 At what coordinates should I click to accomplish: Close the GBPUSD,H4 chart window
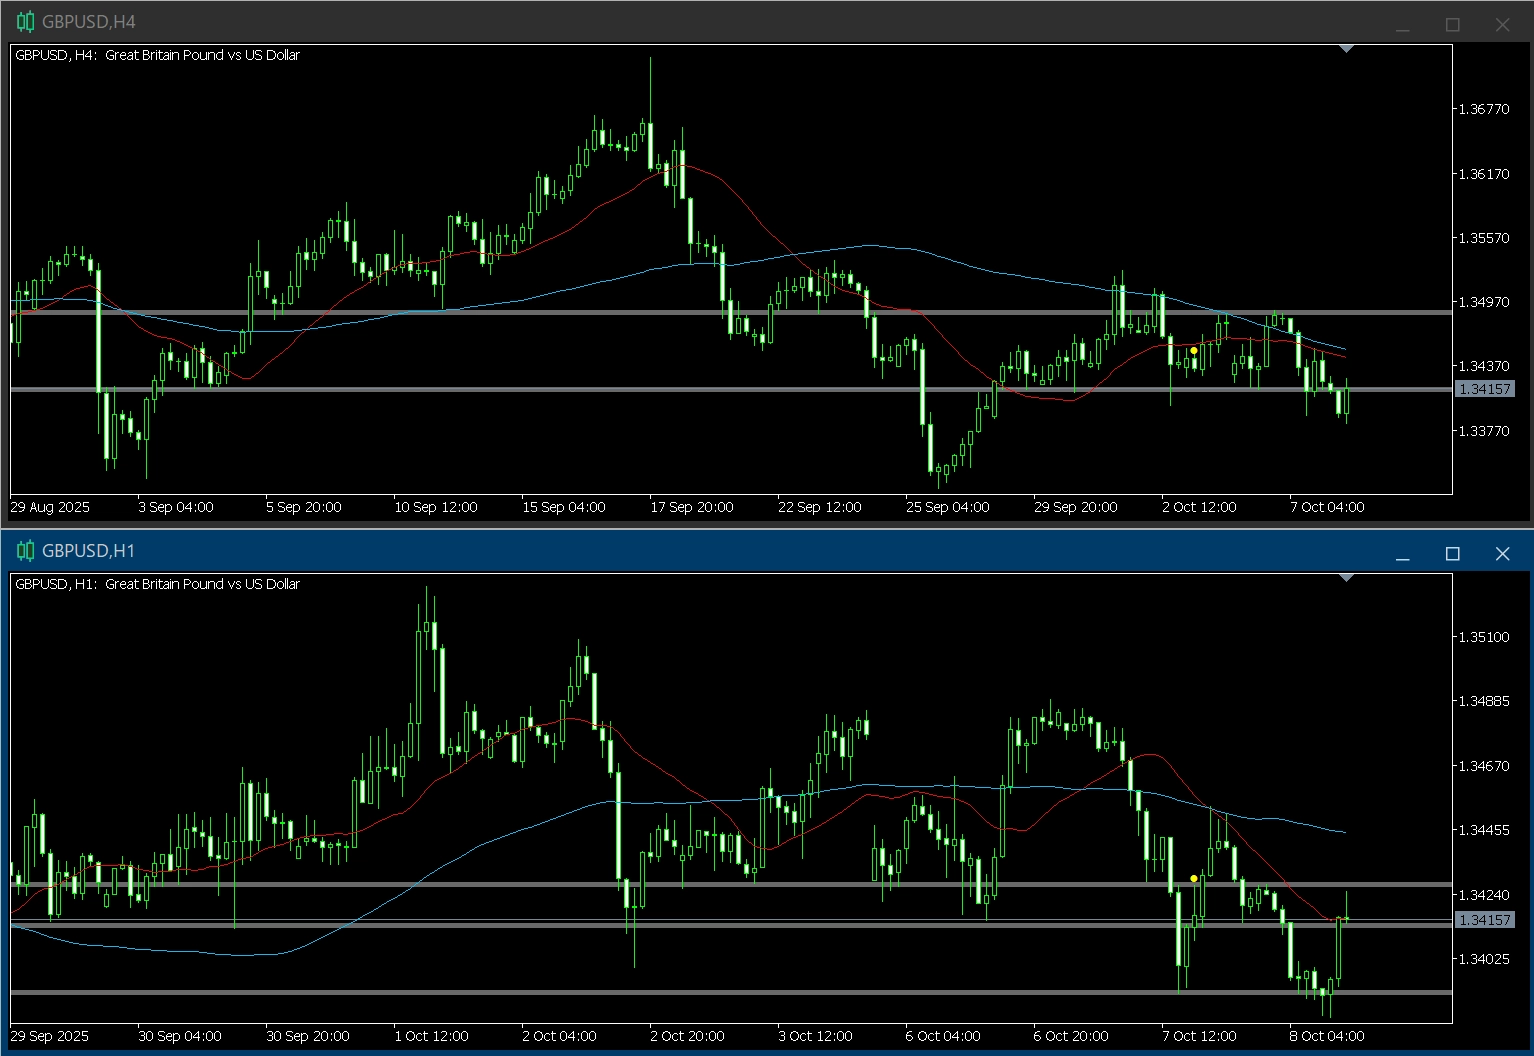point(1502,24)
